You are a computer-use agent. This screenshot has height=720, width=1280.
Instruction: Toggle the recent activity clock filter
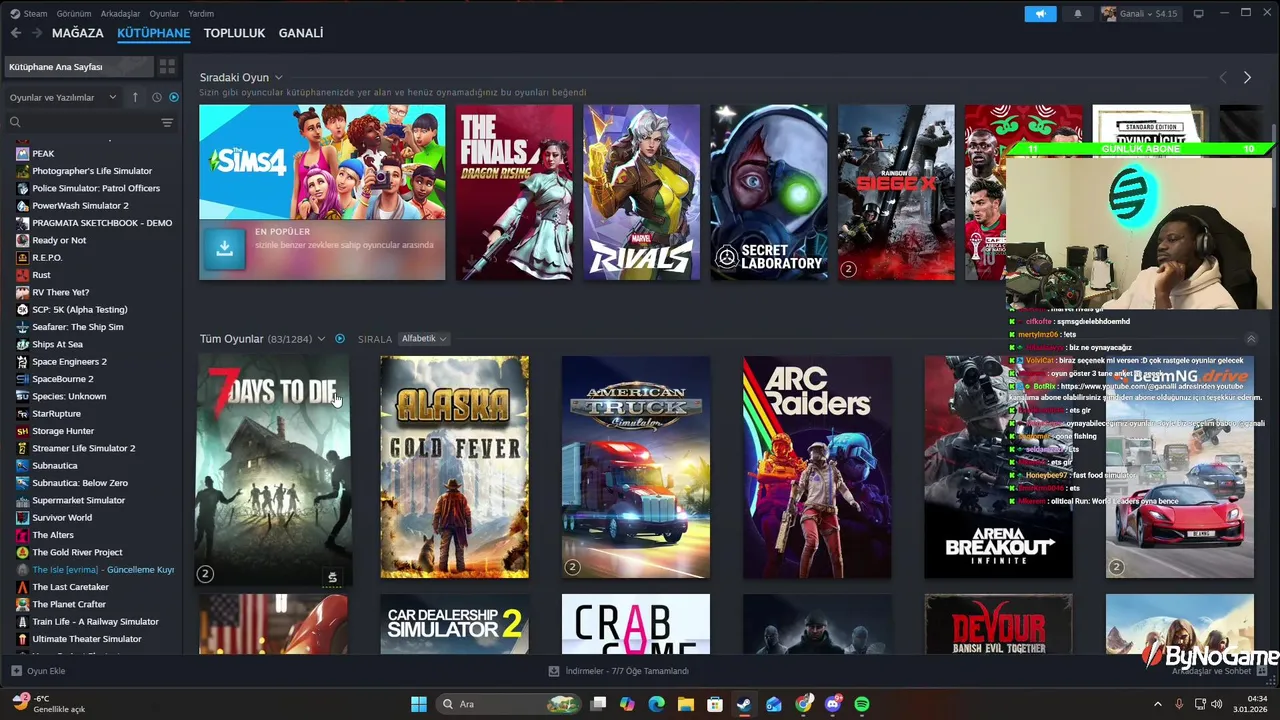[x=156, y=97]
